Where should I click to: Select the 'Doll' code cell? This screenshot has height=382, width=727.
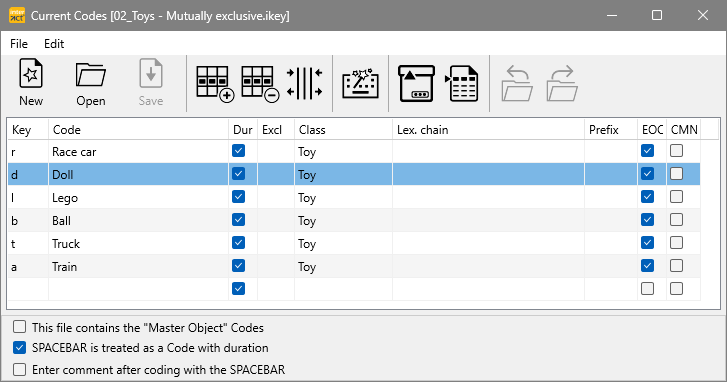[139, 174]
